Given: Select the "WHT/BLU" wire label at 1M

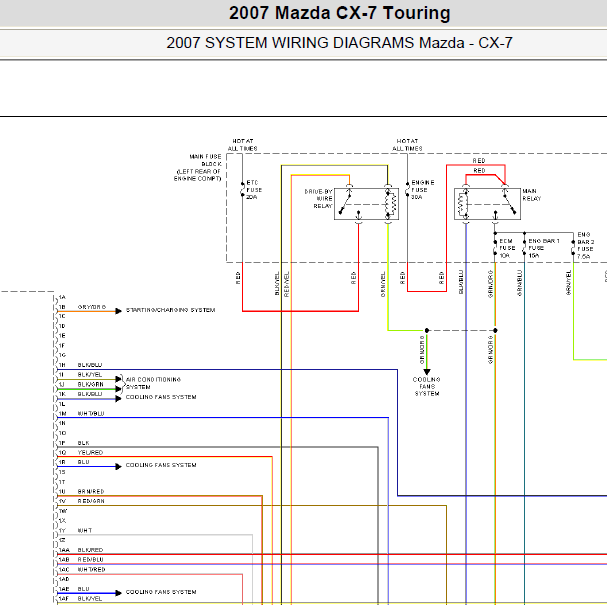Looking at the screenshot, I should coord(91,413).
